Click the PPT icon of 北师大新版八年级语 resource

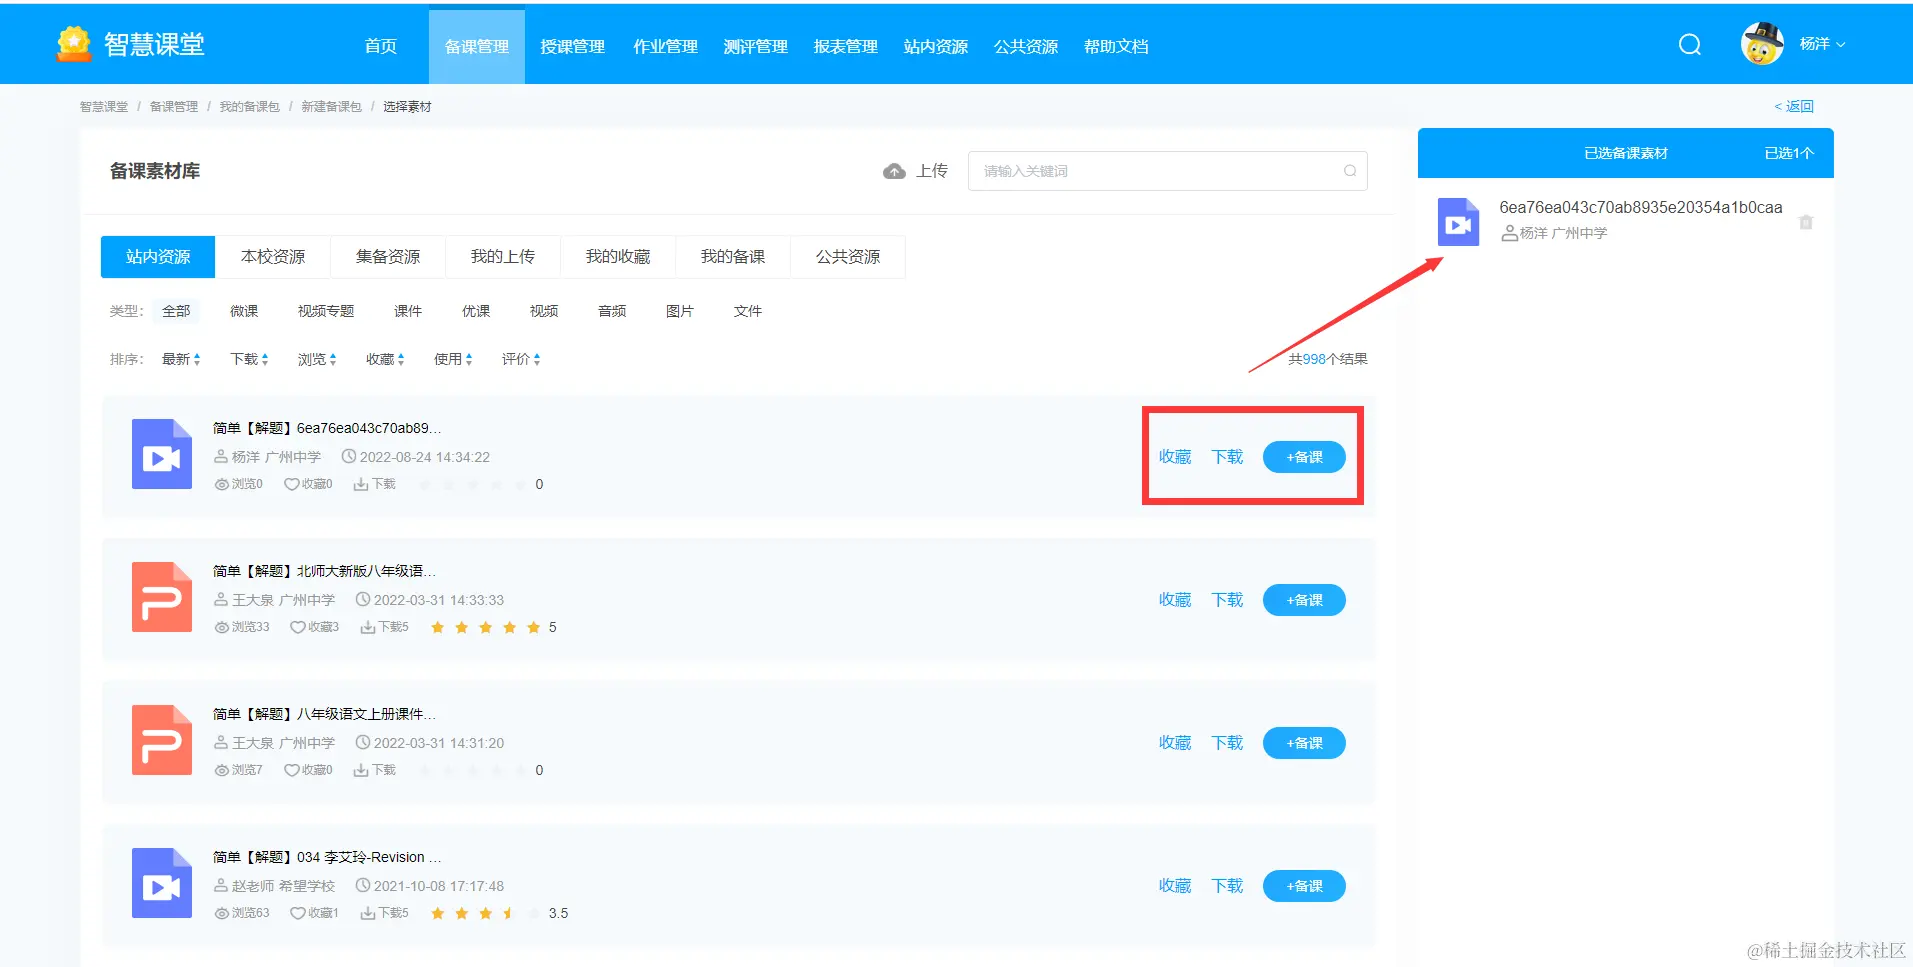161,598
